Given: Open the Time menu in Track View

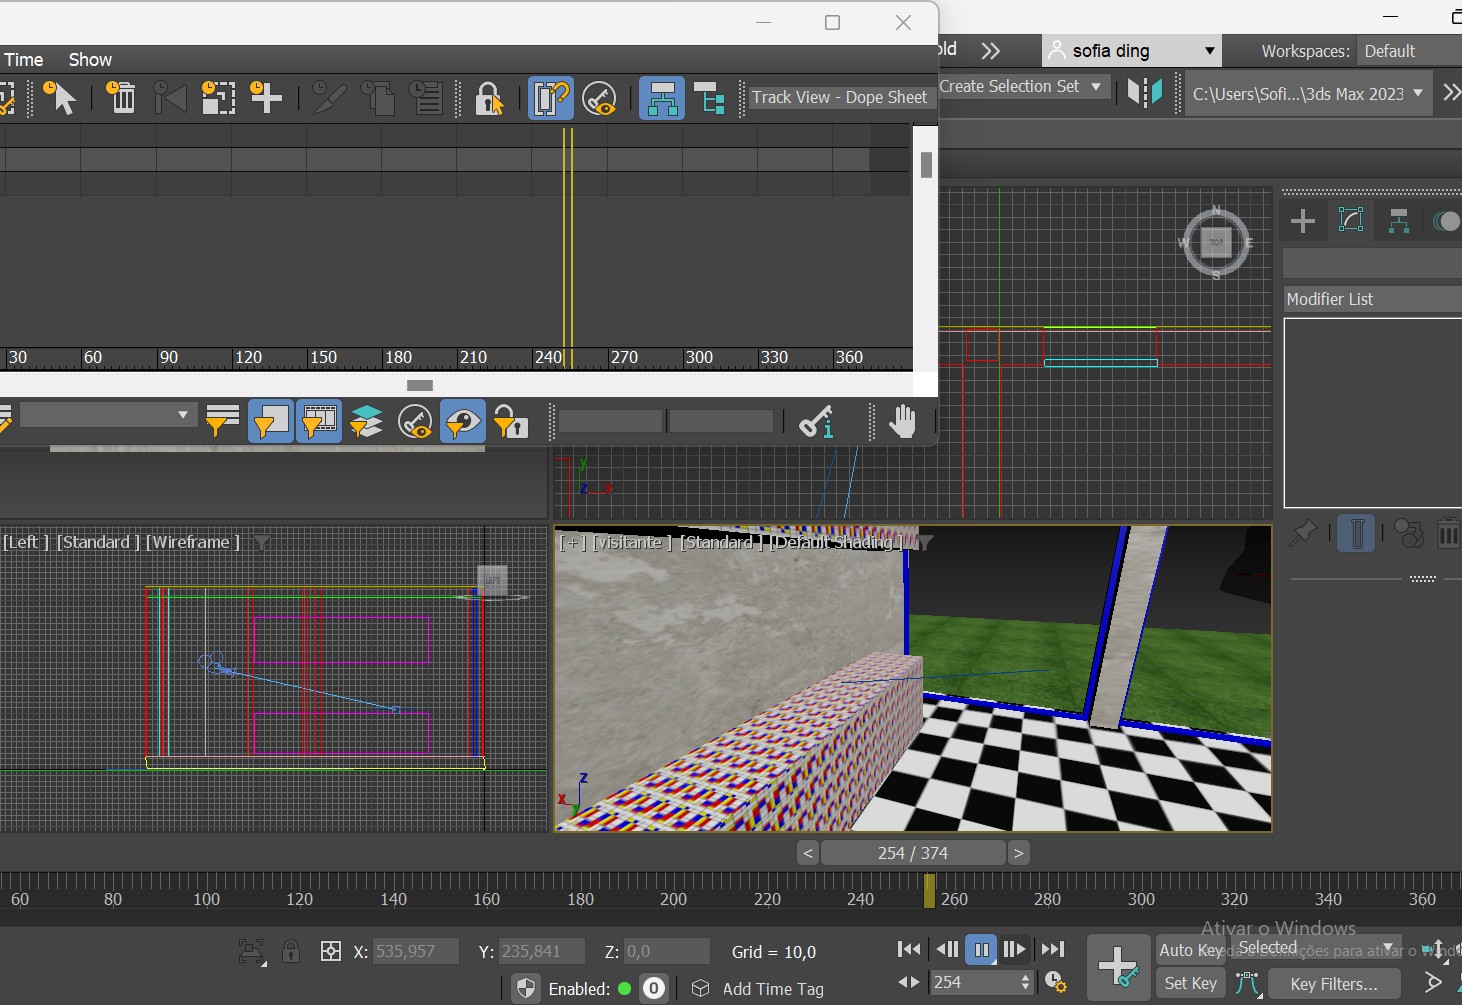Looking at the screenshot, I should click(x=23, y=60).
